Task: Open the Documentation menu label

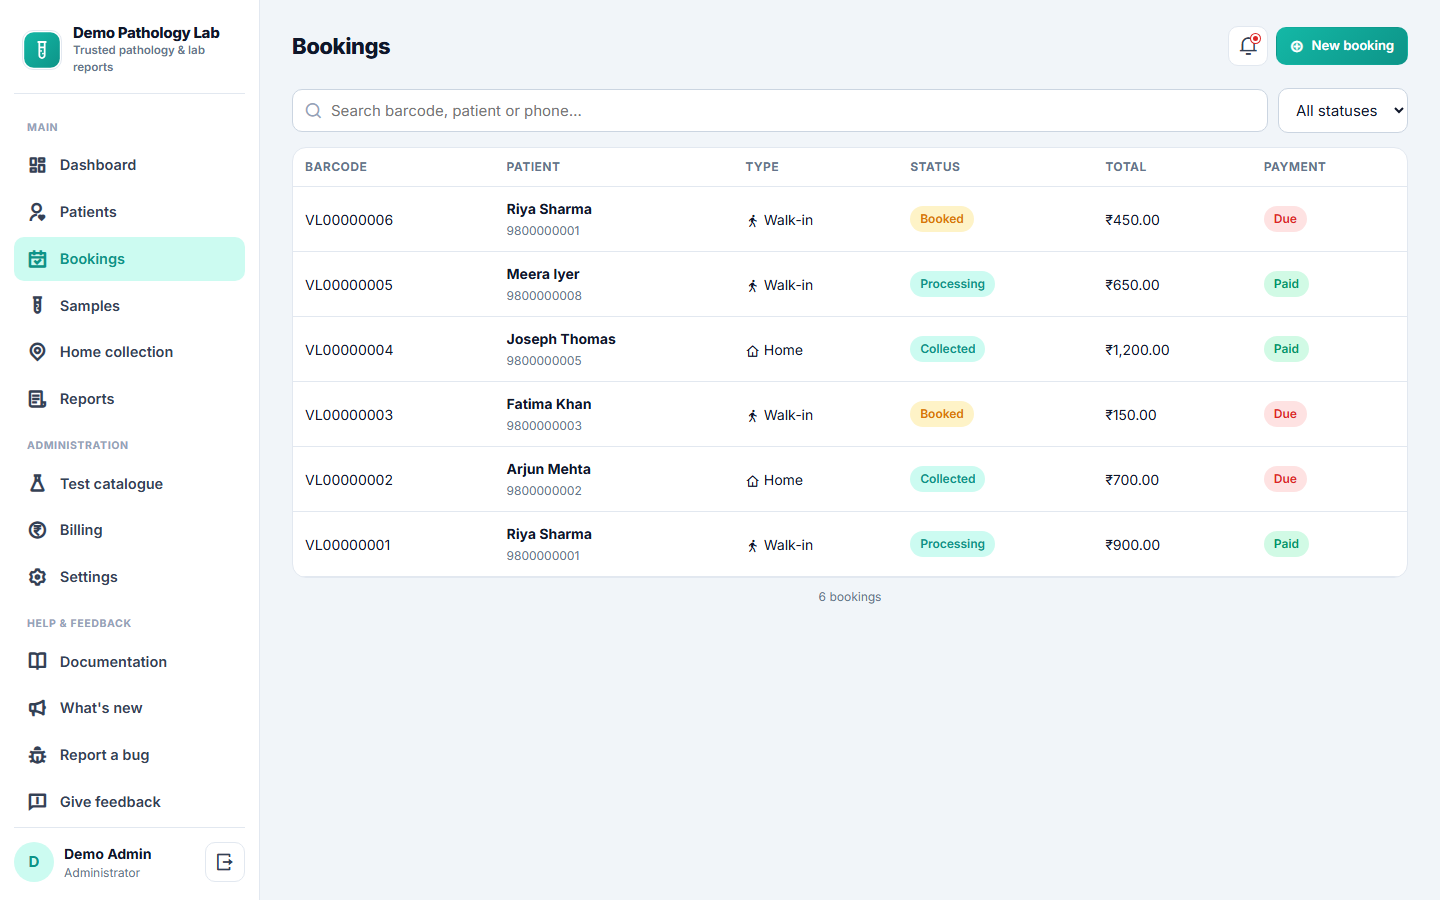Action: (113, 662)
